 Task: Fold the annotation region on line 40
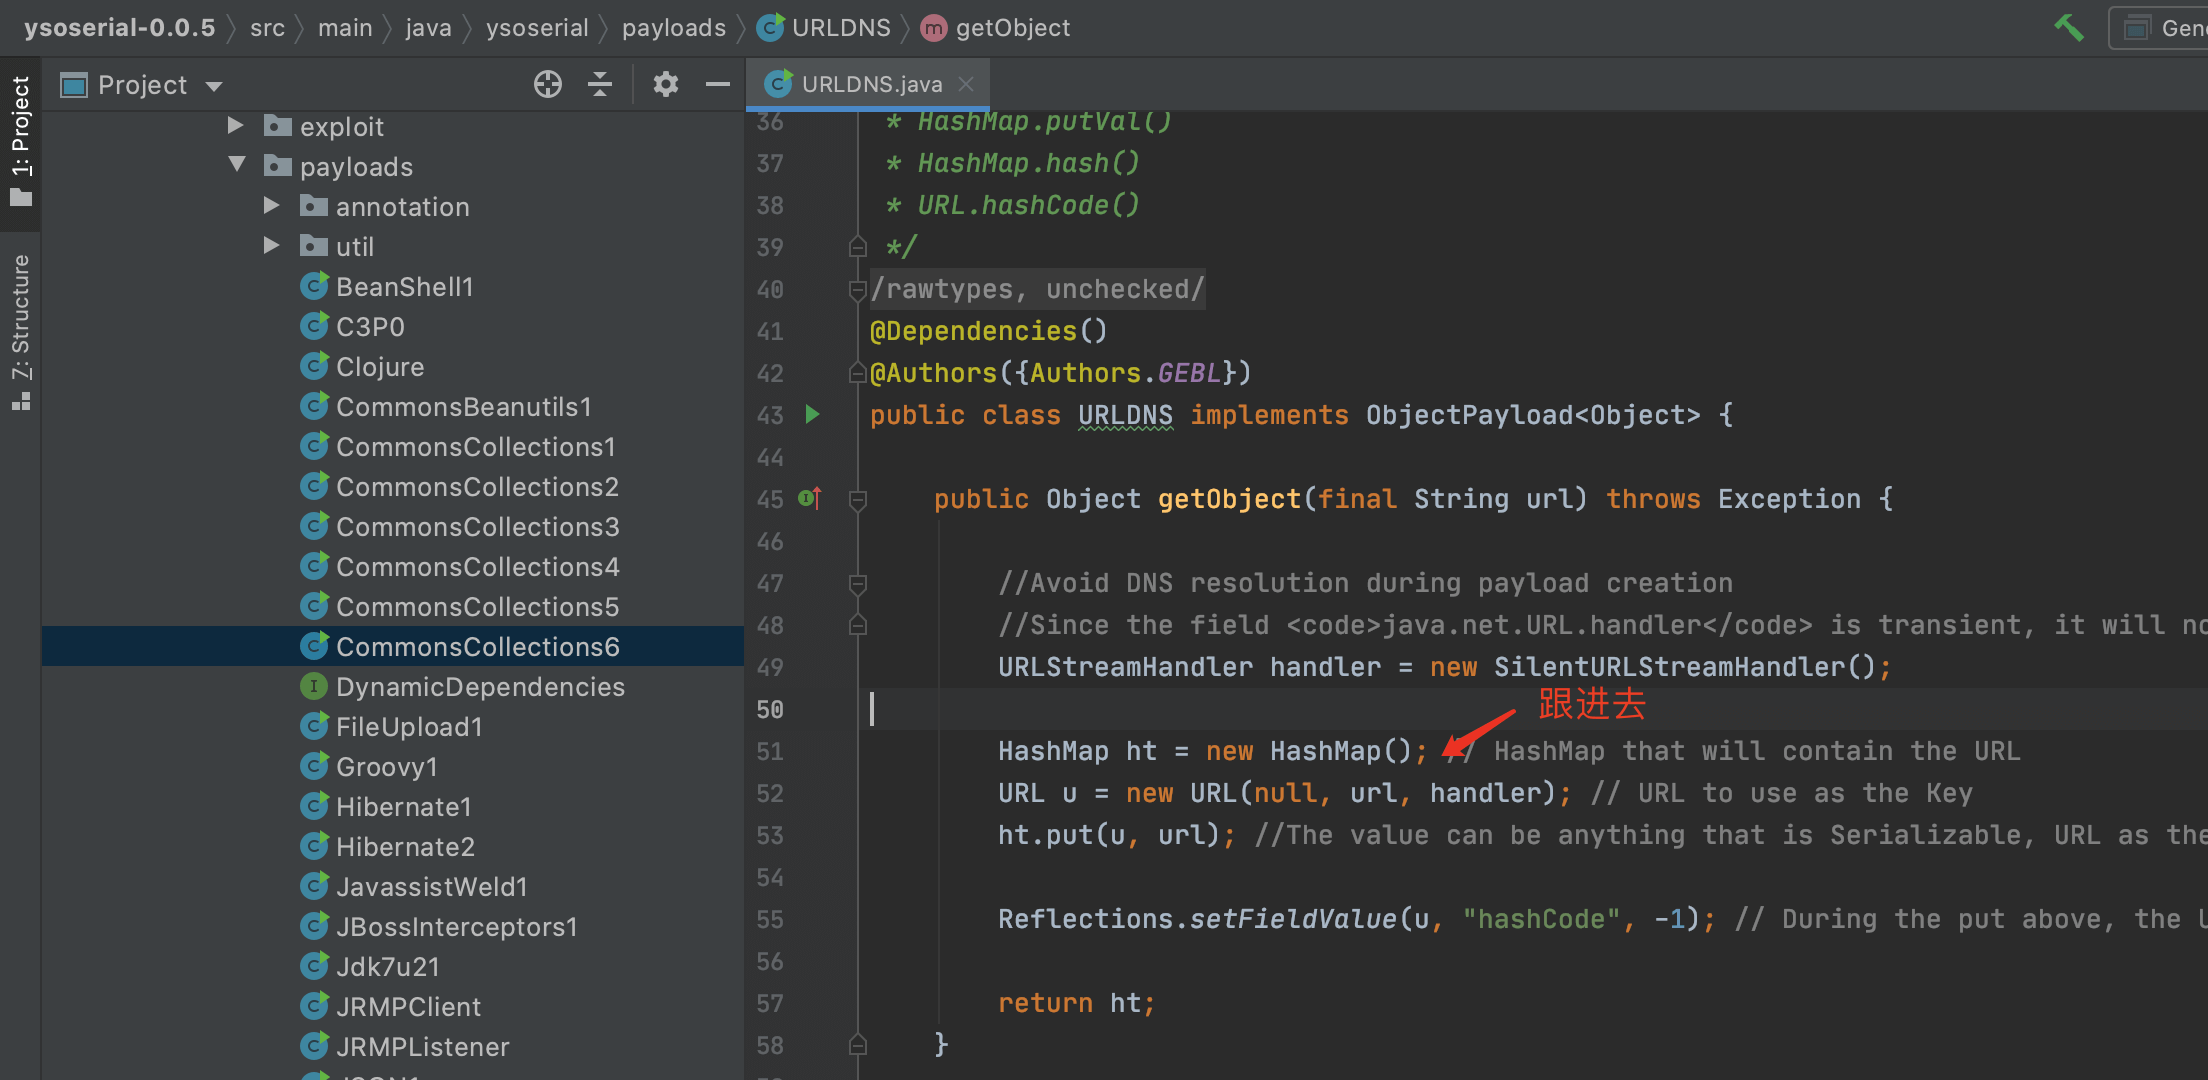(857, 290)
